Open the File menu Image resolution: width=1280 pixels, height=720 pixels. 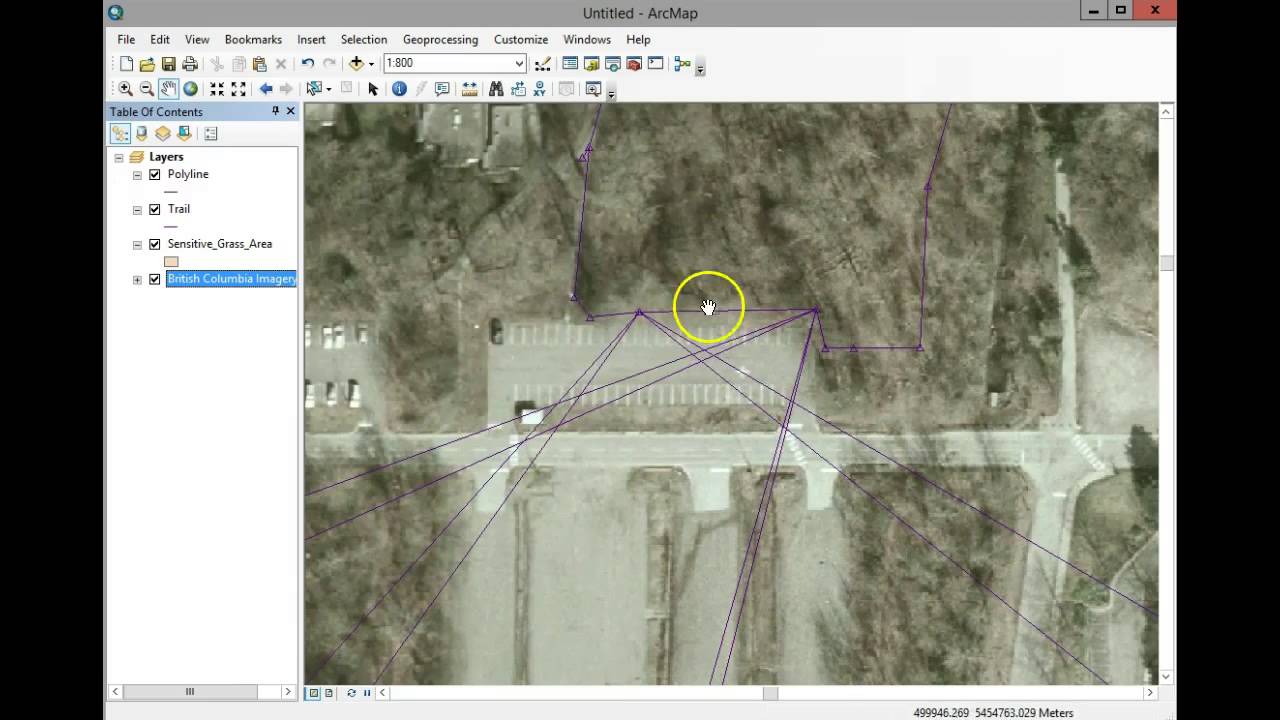(126, 39)
